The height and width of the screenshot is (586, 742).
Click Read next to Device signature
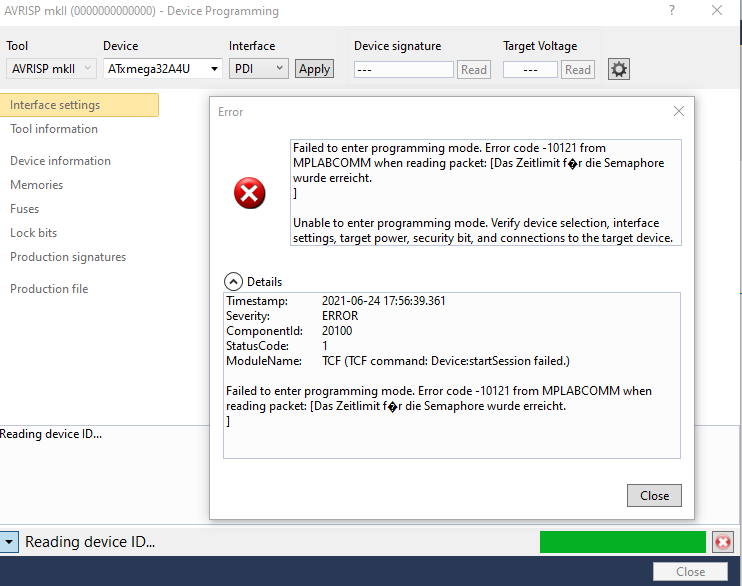click(474, 70)
